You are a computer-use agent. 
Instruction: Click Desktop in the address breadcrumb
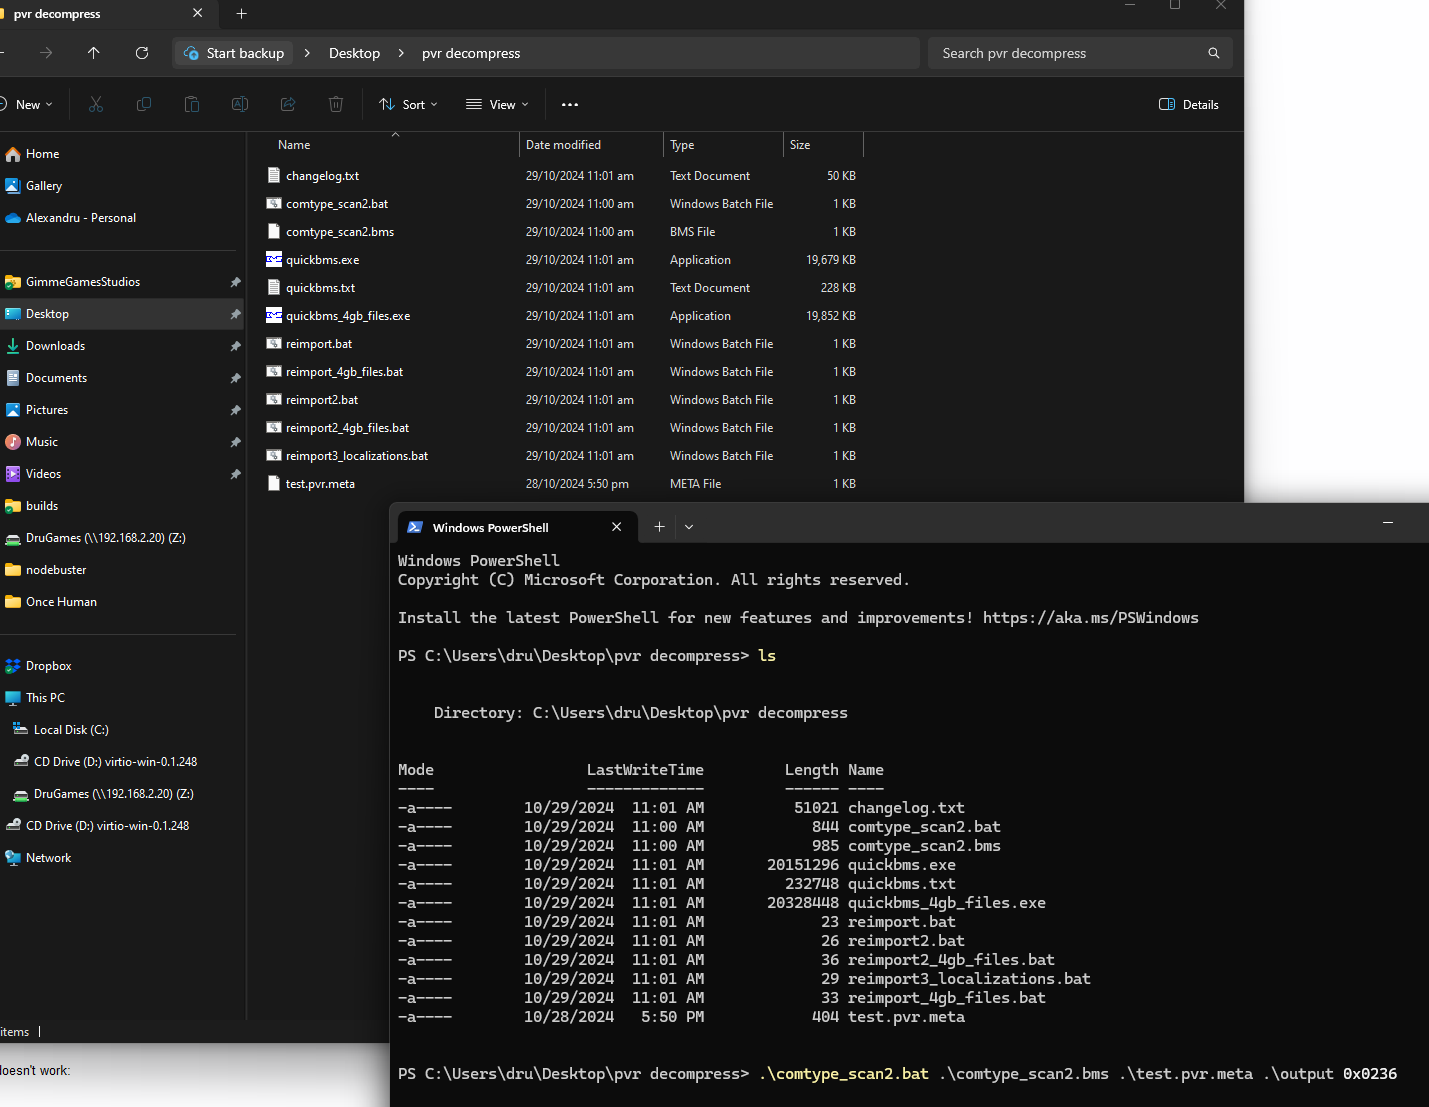(x=354, y=53)
